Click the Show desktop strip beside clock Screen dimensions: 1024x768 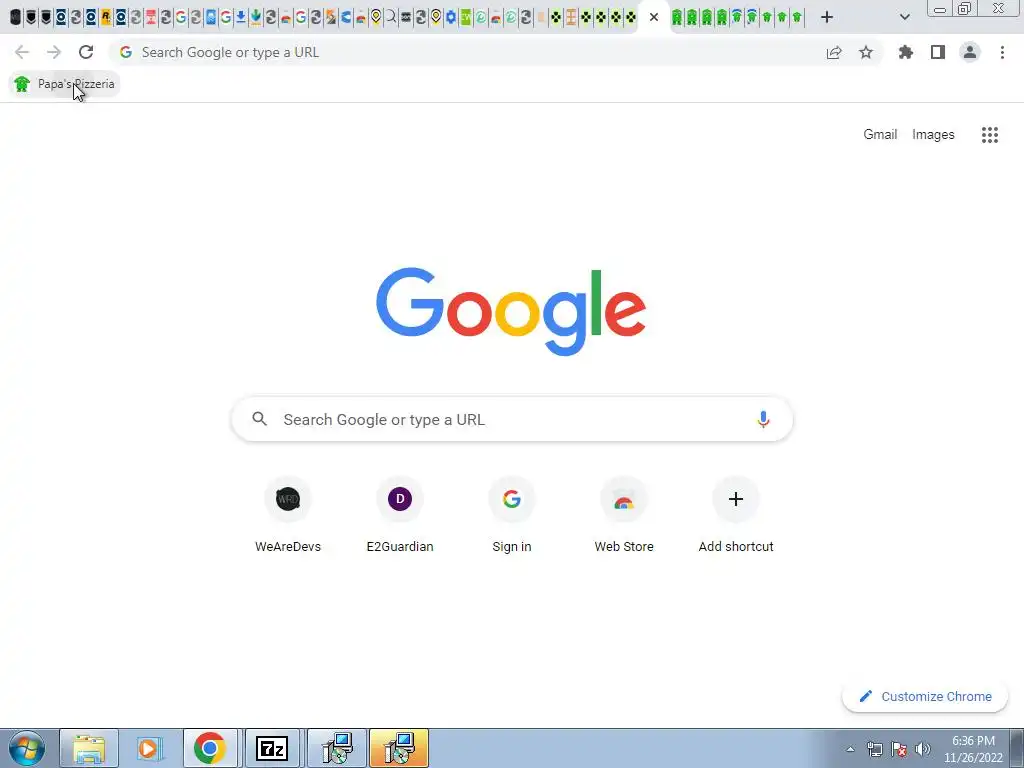coord(1017,748)
